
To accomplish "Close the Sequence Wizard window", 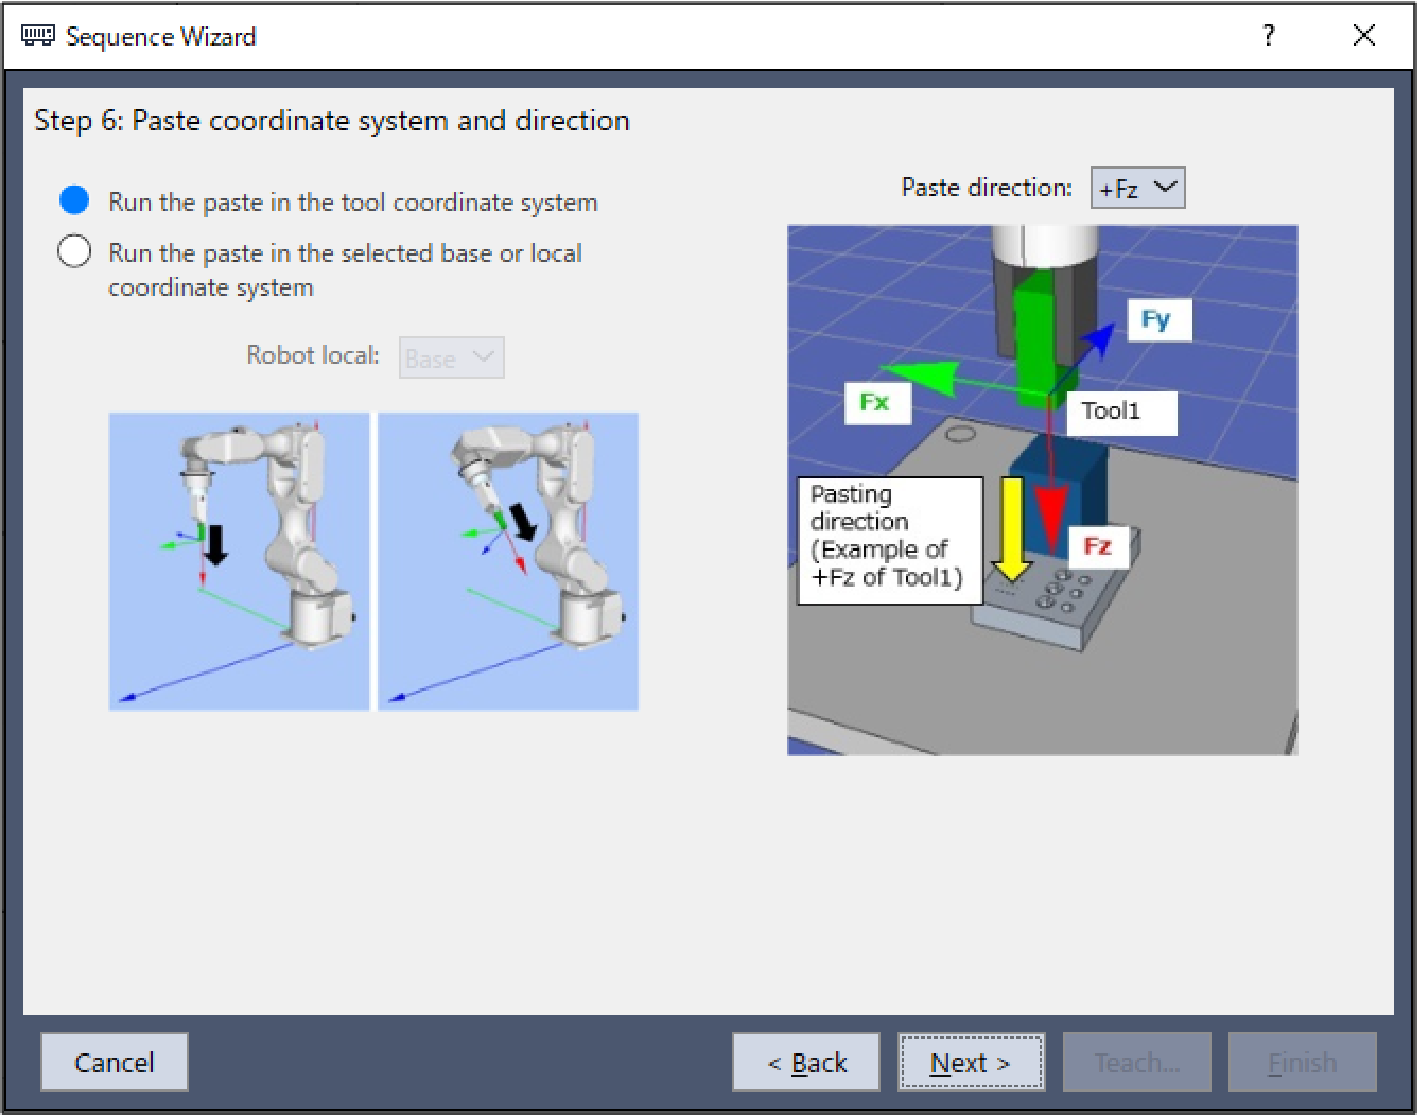I will point(1363,36).
